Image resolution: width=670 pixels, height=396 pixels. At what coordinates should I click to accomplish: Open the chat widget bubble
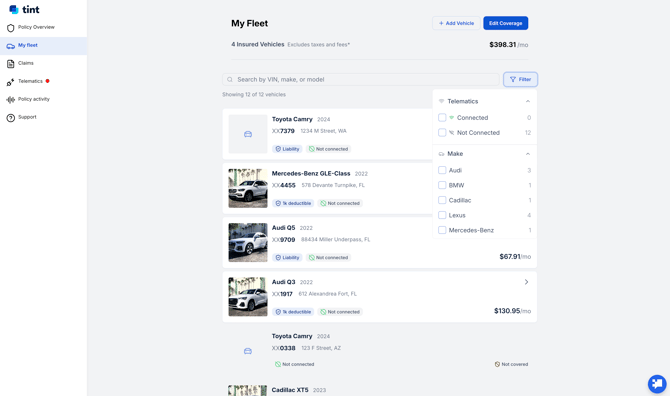pos(657,383)
